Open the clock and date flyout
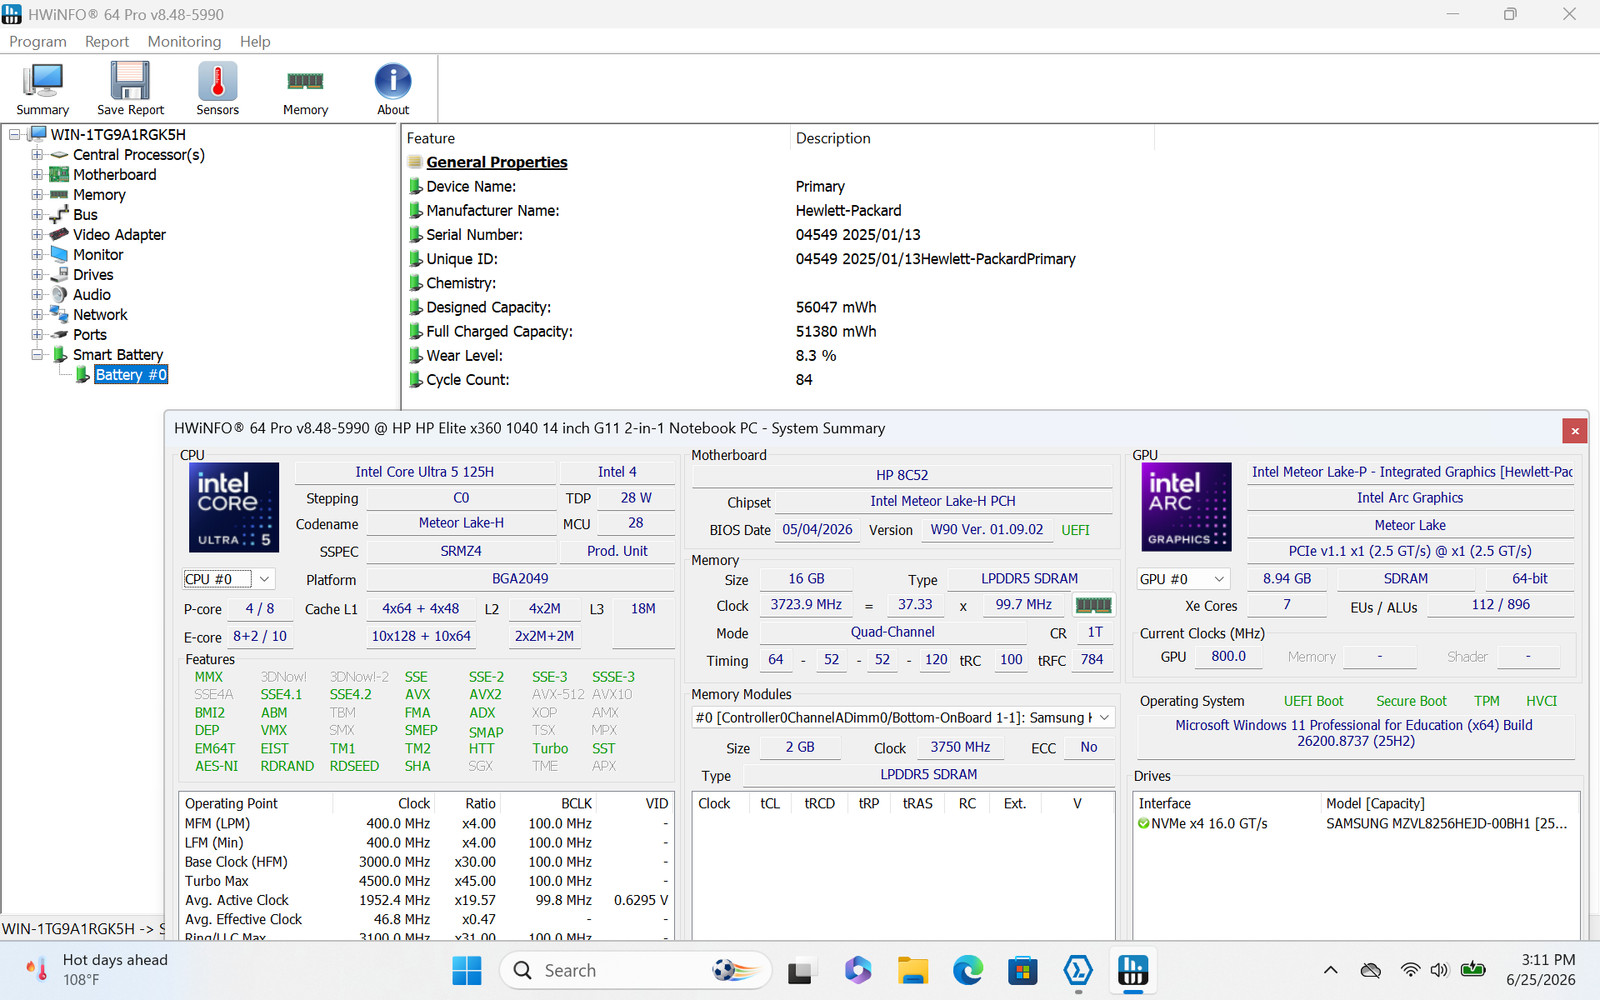 click(x=1541, y=970)
